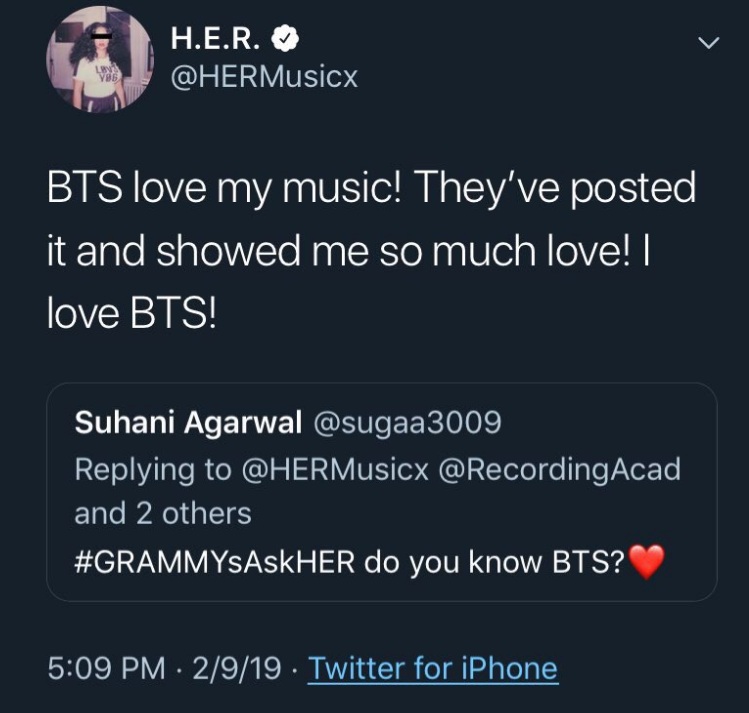749x713 pixels.
Task: Expand the tweet options chevron
Action: tap(708, 42)
